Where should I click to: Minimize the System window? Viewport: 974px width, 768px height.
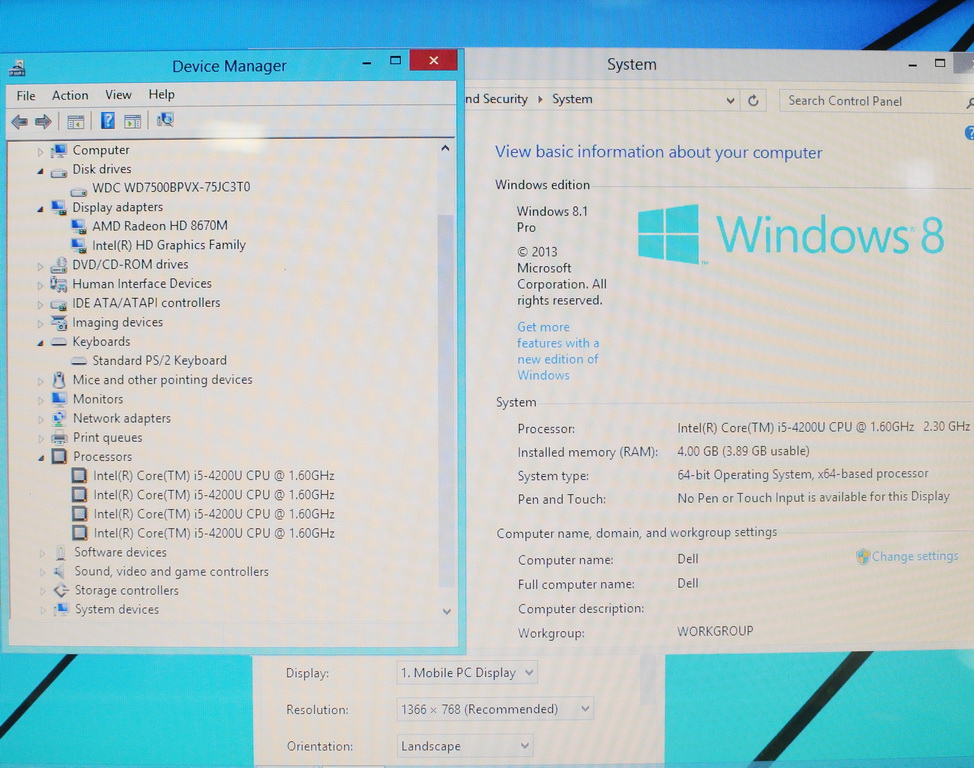(913, 65)
